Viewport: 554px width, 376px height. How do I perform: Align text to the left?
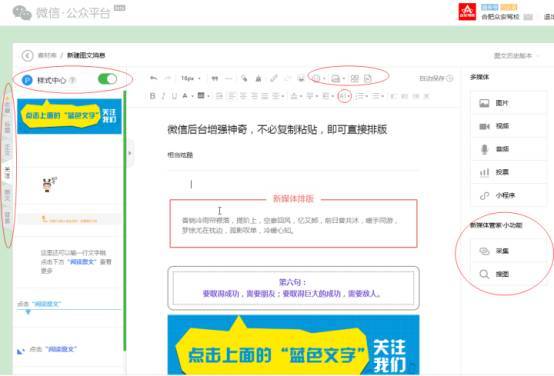(x=232, y=96)
